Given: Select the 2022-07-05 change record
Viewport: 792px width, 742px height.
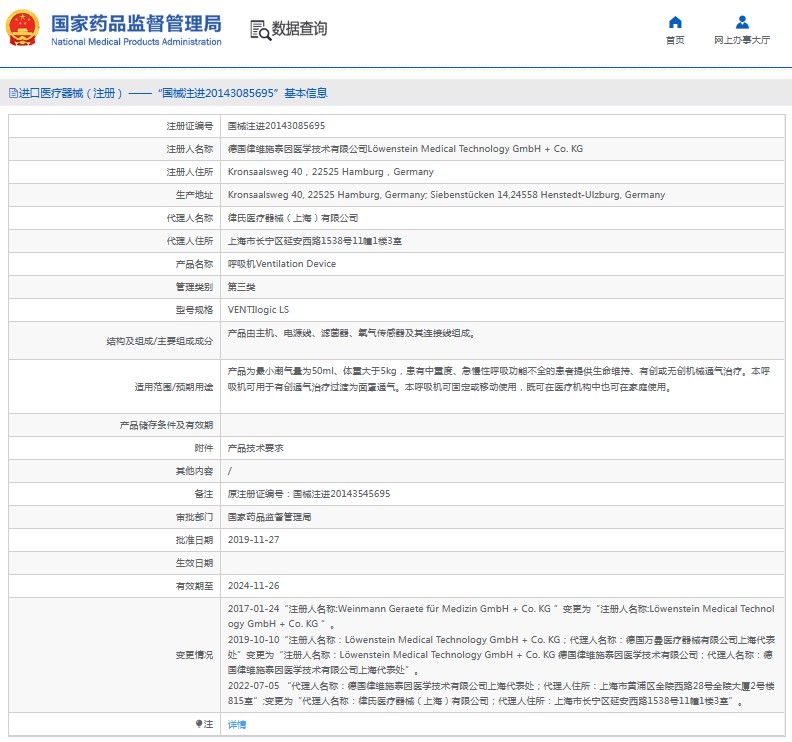Looking at the screenshot, I should [501, 694].
